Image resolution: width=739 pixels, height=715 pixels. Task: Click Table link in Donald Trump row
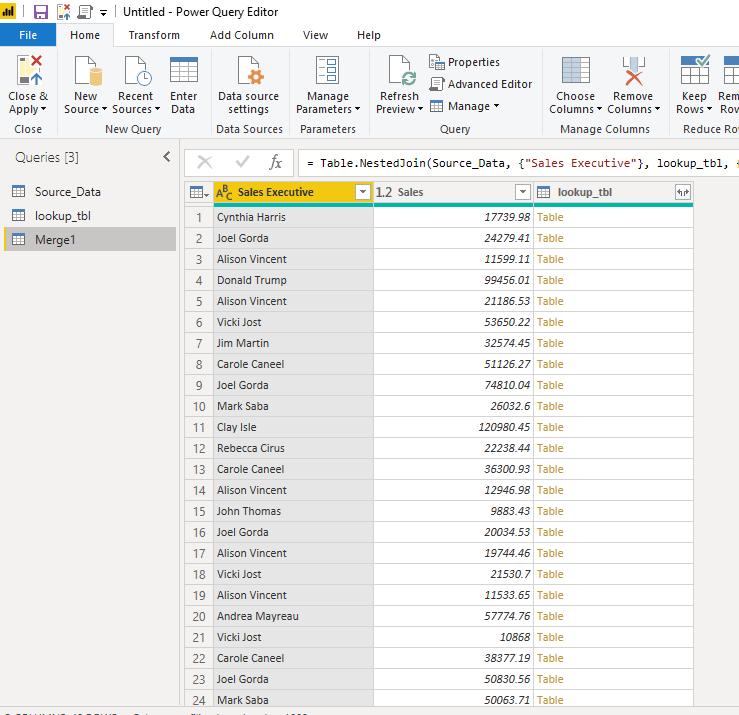coord(550,280)
